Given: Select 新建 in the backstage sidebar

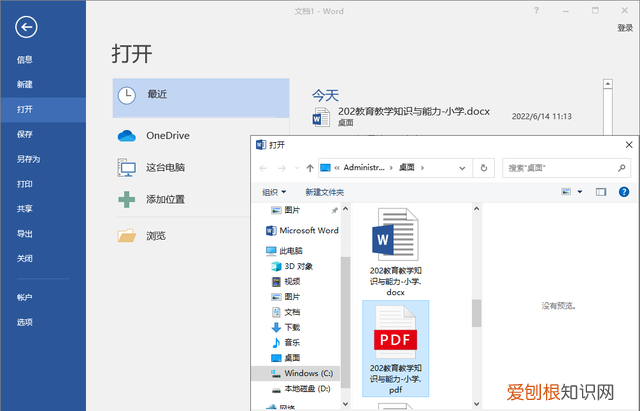Looking at the screenshot, I should tap(24, 84).
